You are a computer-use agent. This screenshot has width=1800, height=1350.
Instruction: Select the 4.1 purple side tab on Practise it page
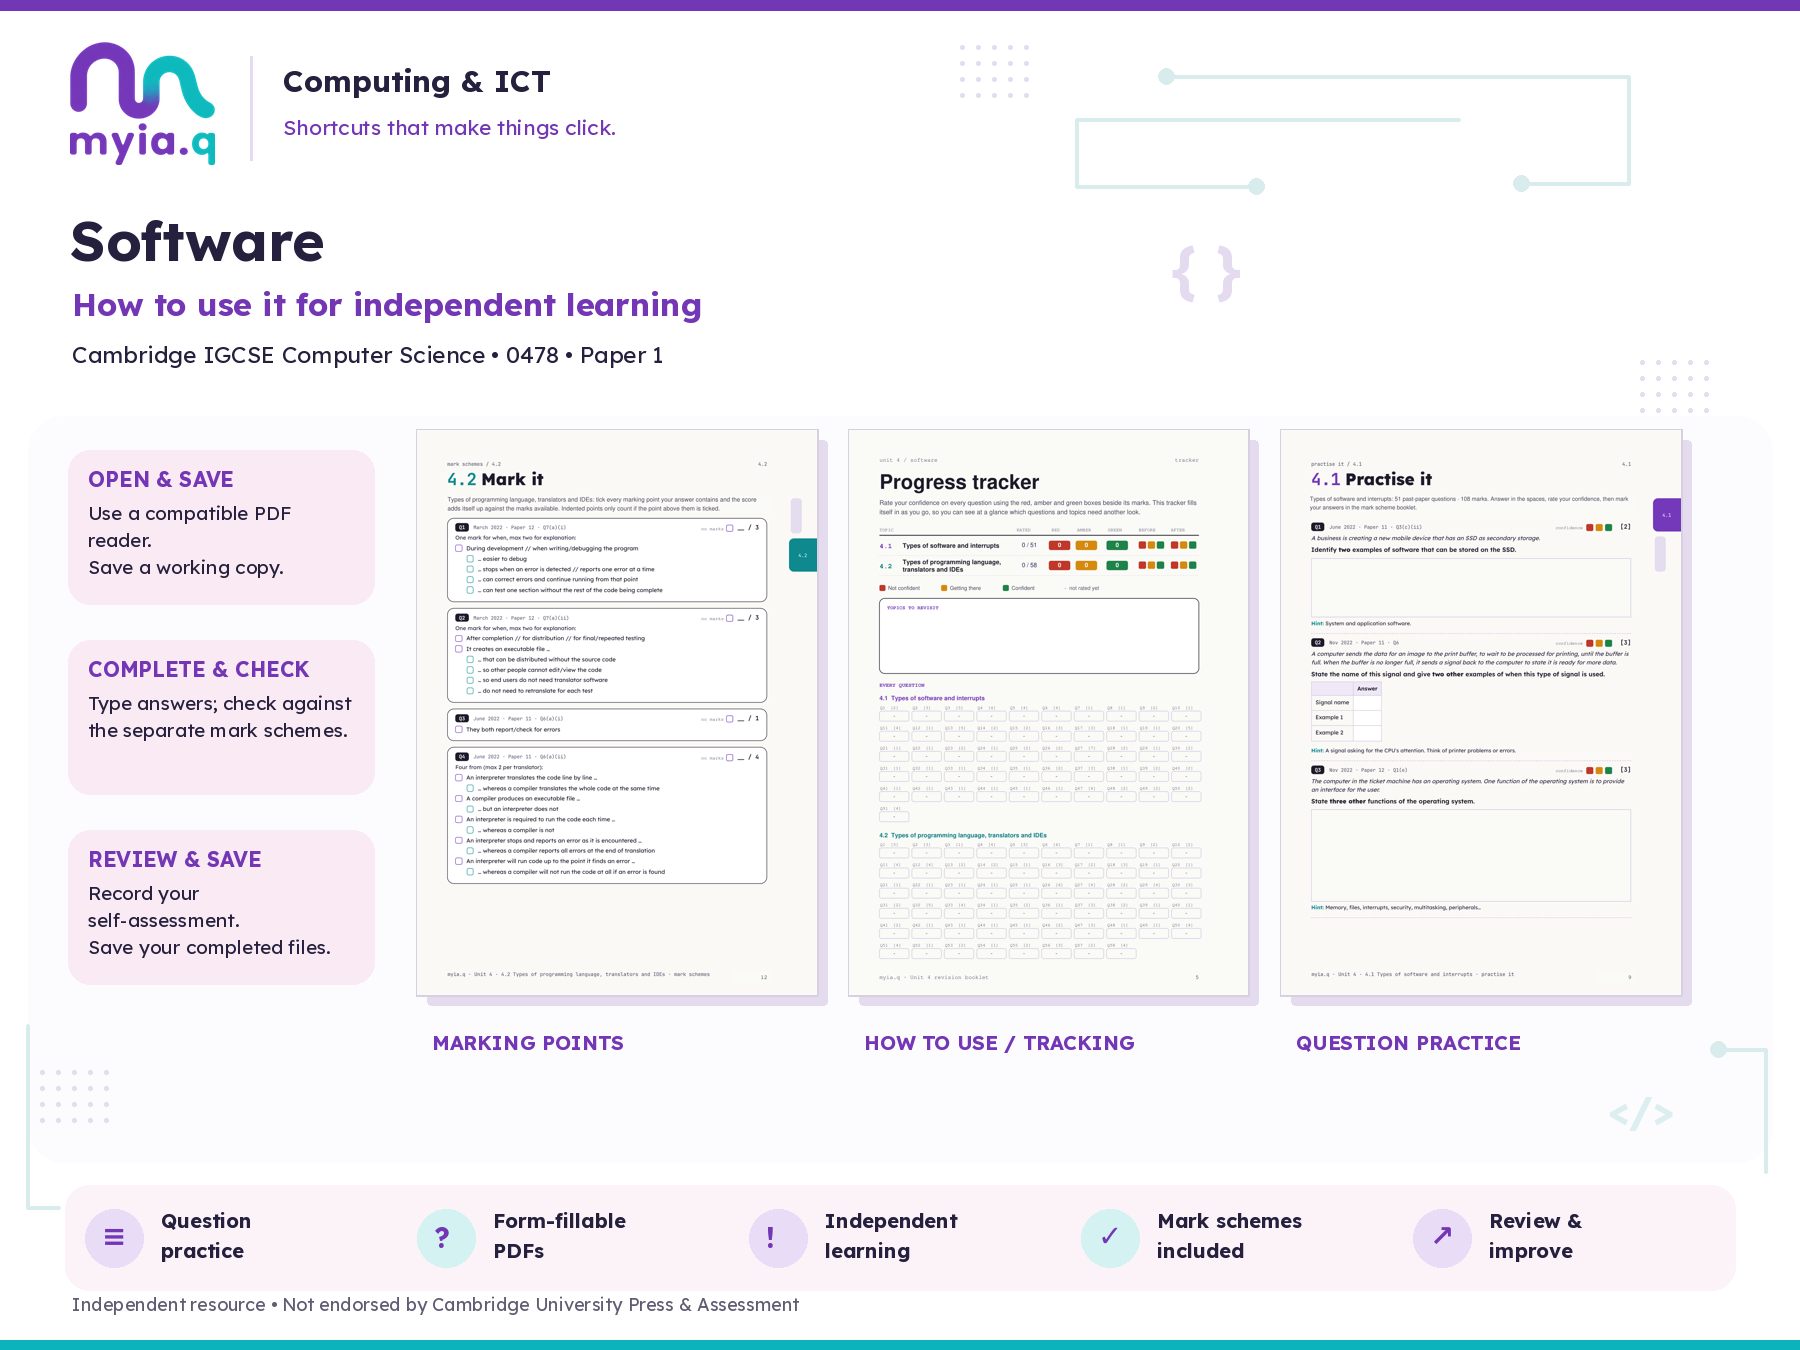pyautogui.click(x=1667, y=515)
